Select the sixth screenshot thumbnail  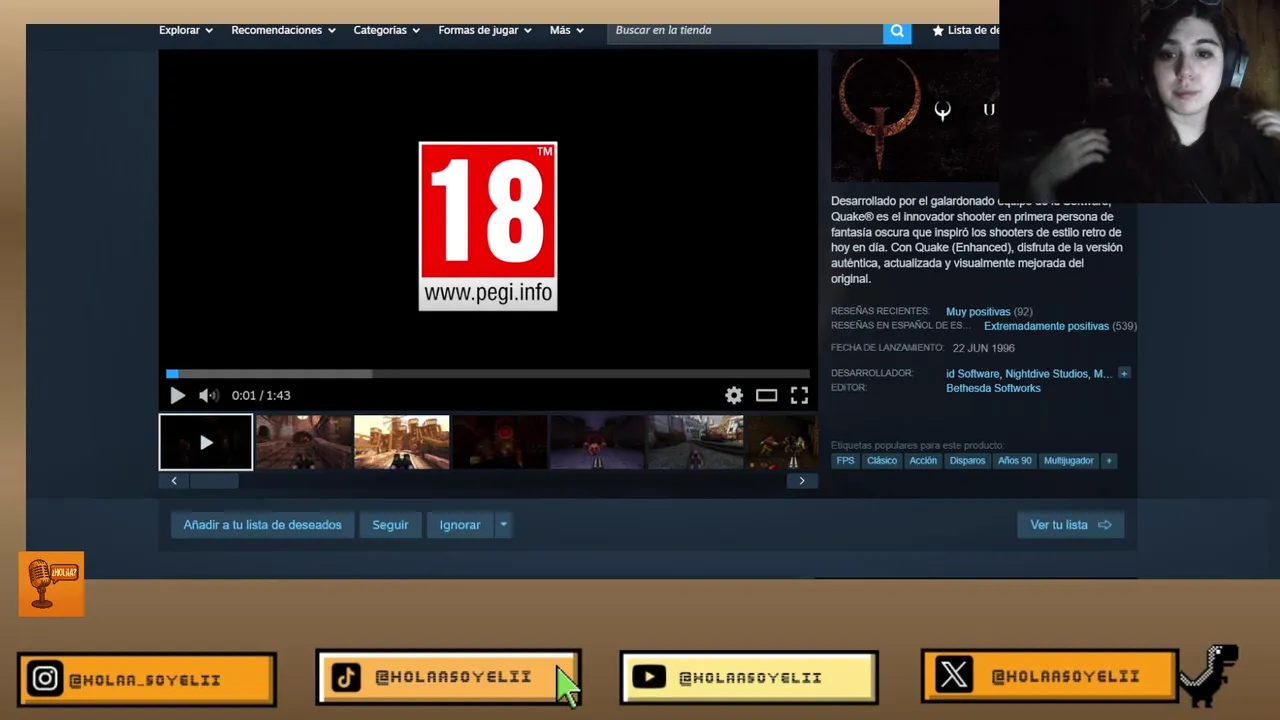pos(696,442)
